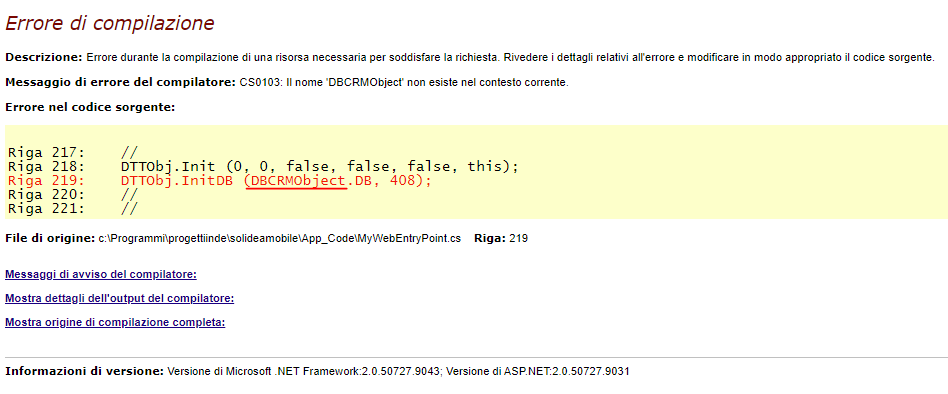The width and height of the screenshot is (948, 394).
Task: Click the red DTTObj.InitDB line 219
Action: click(x=220, y=181)
